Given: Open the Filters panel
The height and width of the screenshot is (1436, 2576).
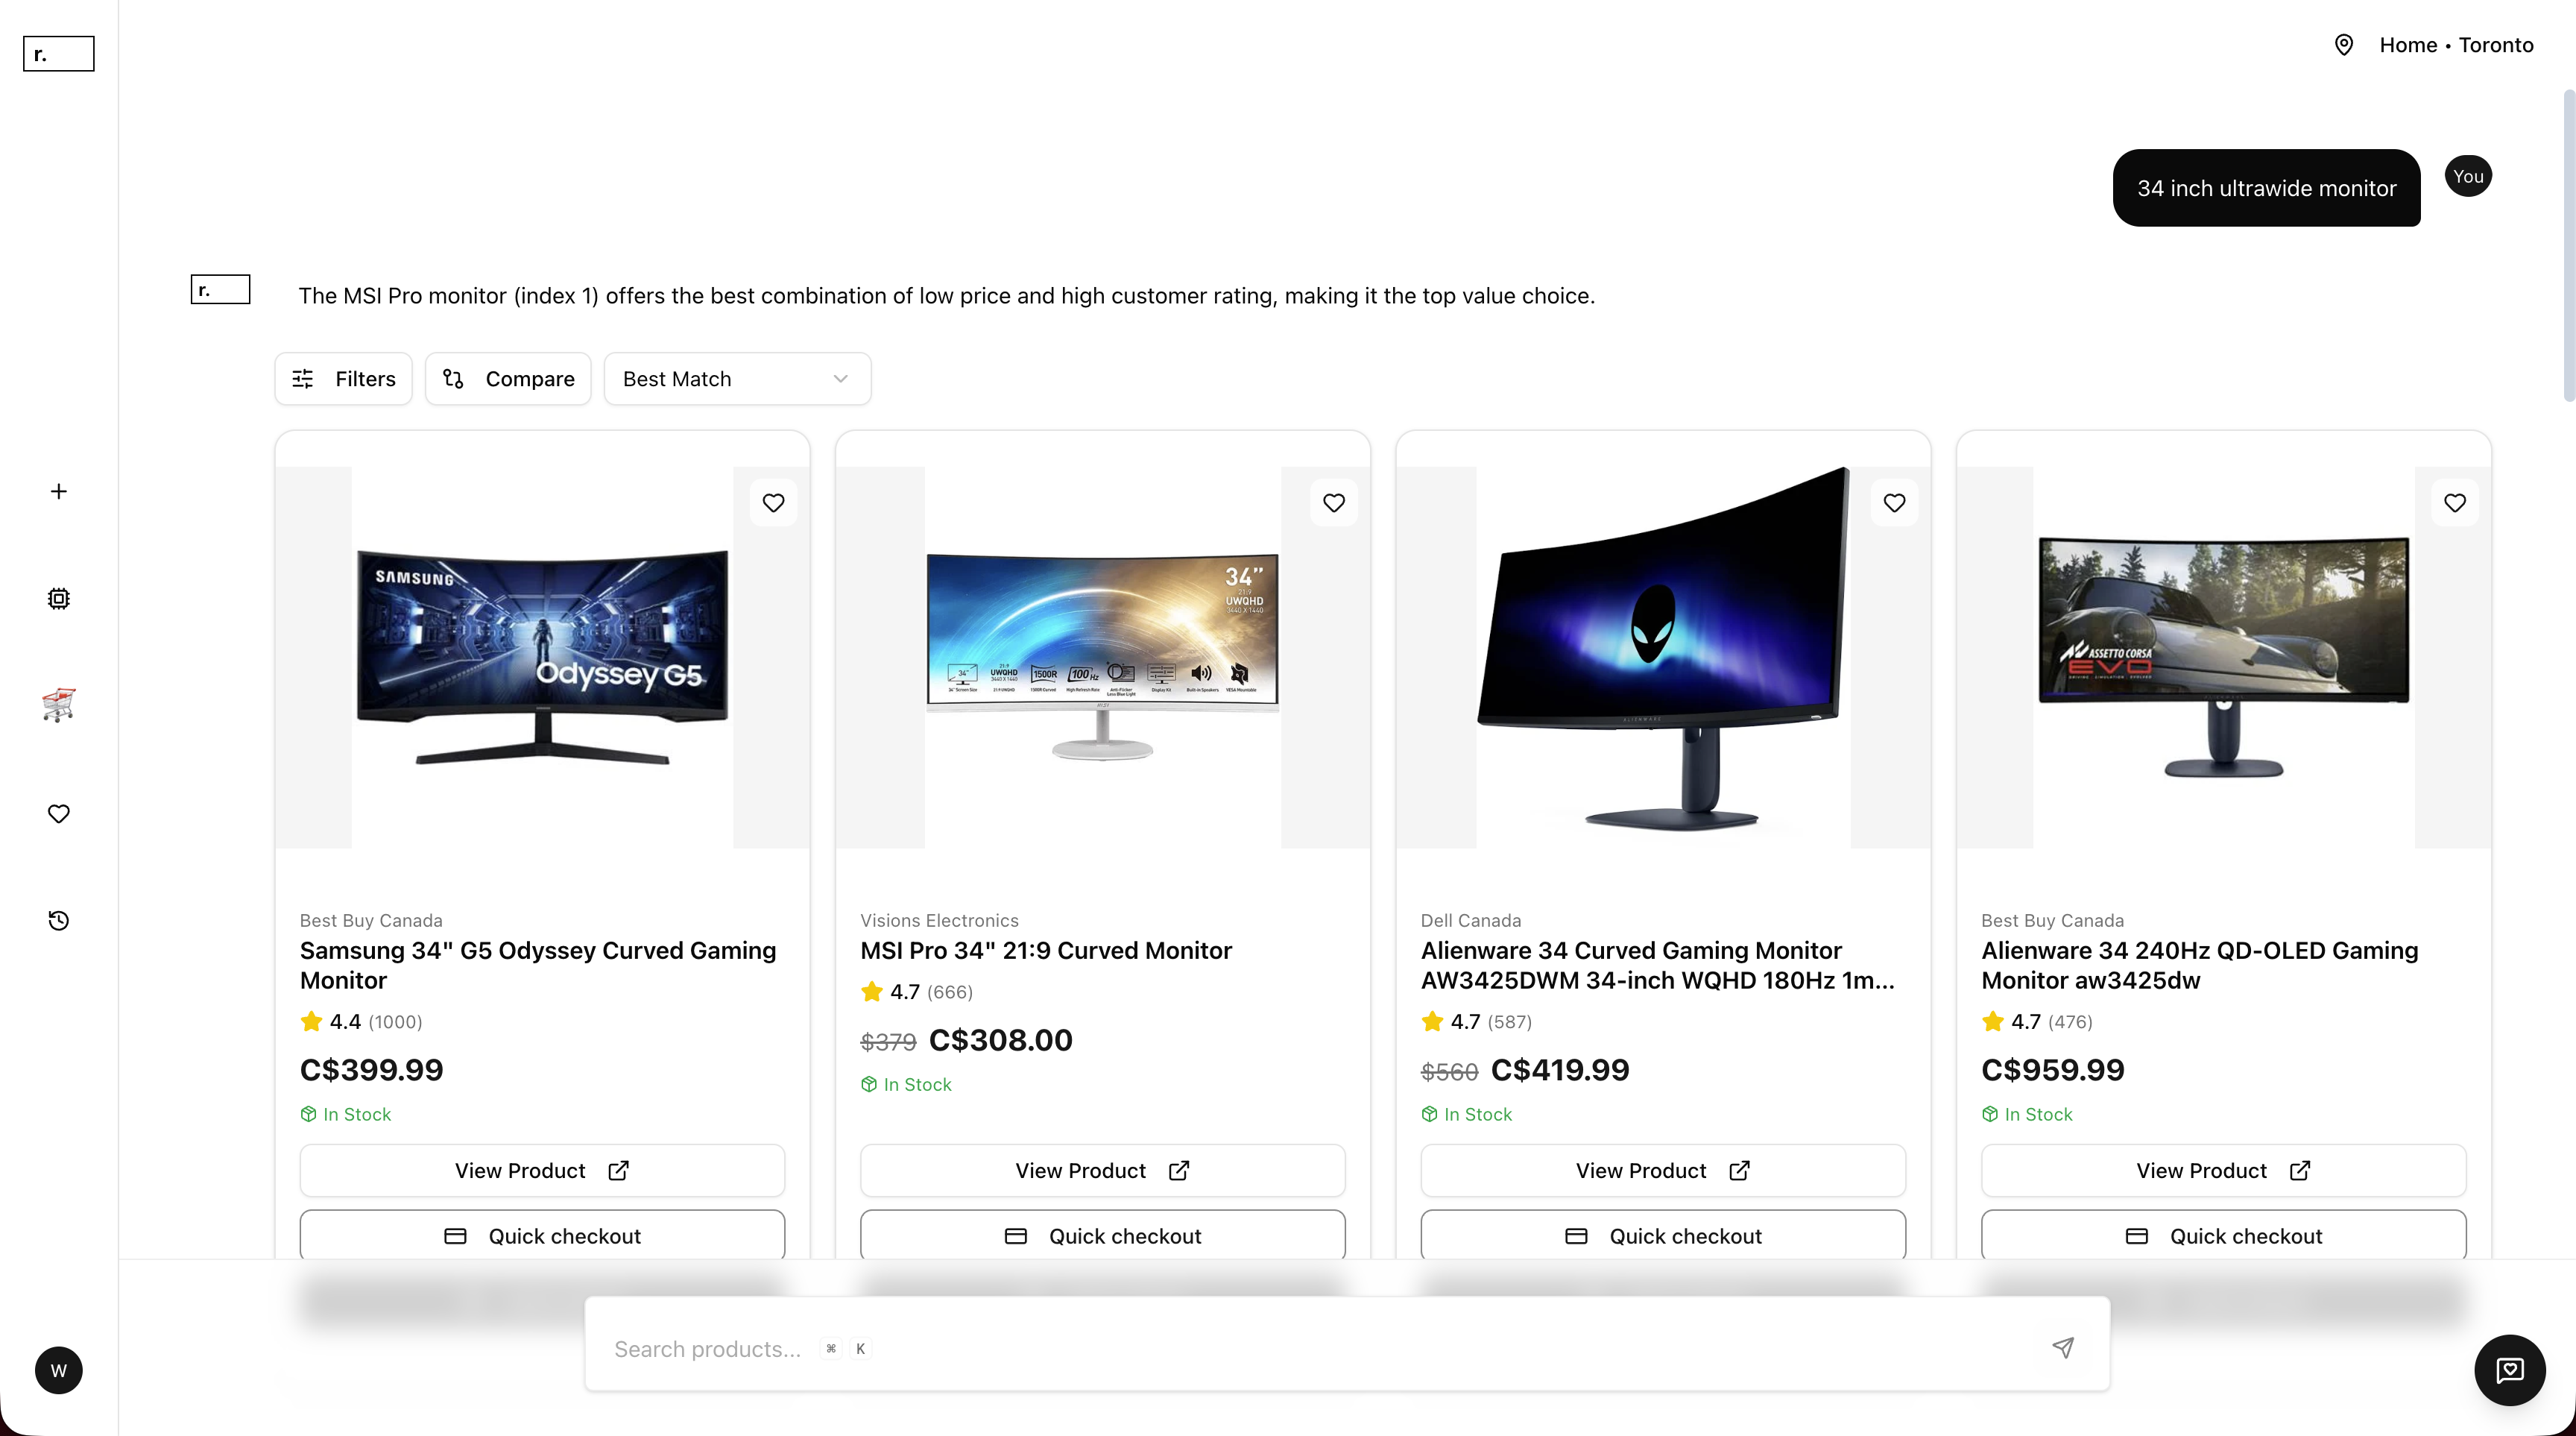Looking at the screenshot, I should [x=343, y=378].
